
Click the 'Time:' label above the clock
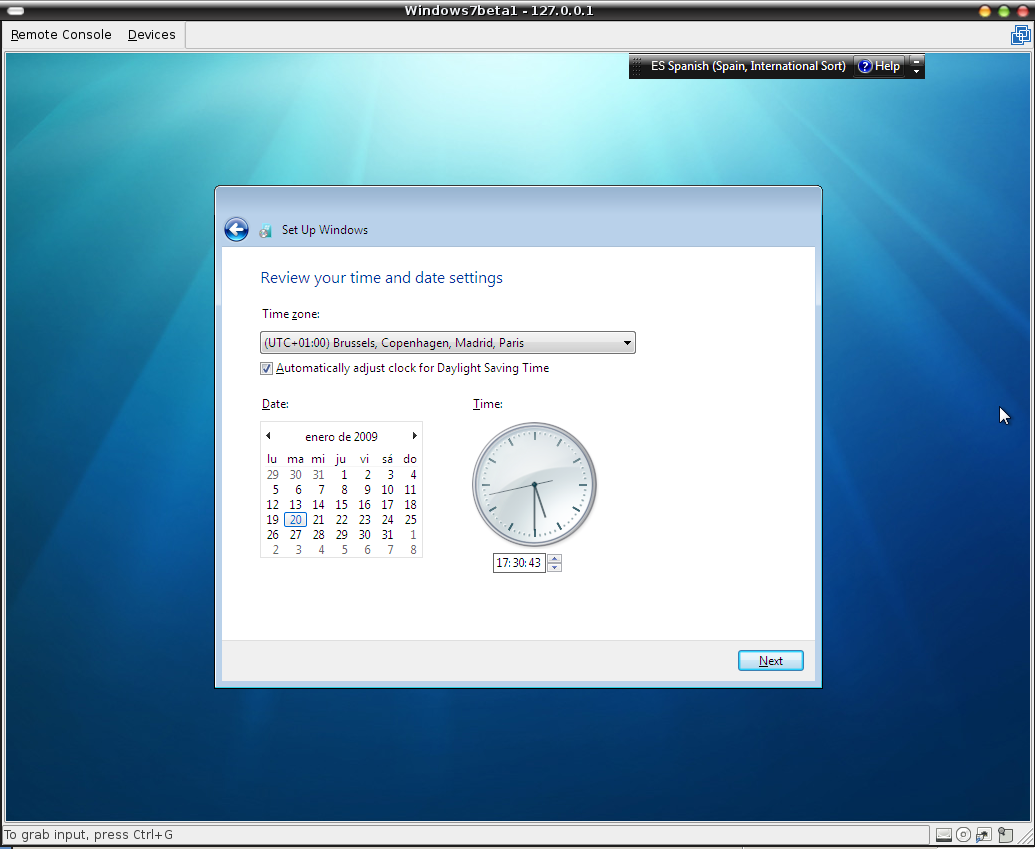point(488,404)
